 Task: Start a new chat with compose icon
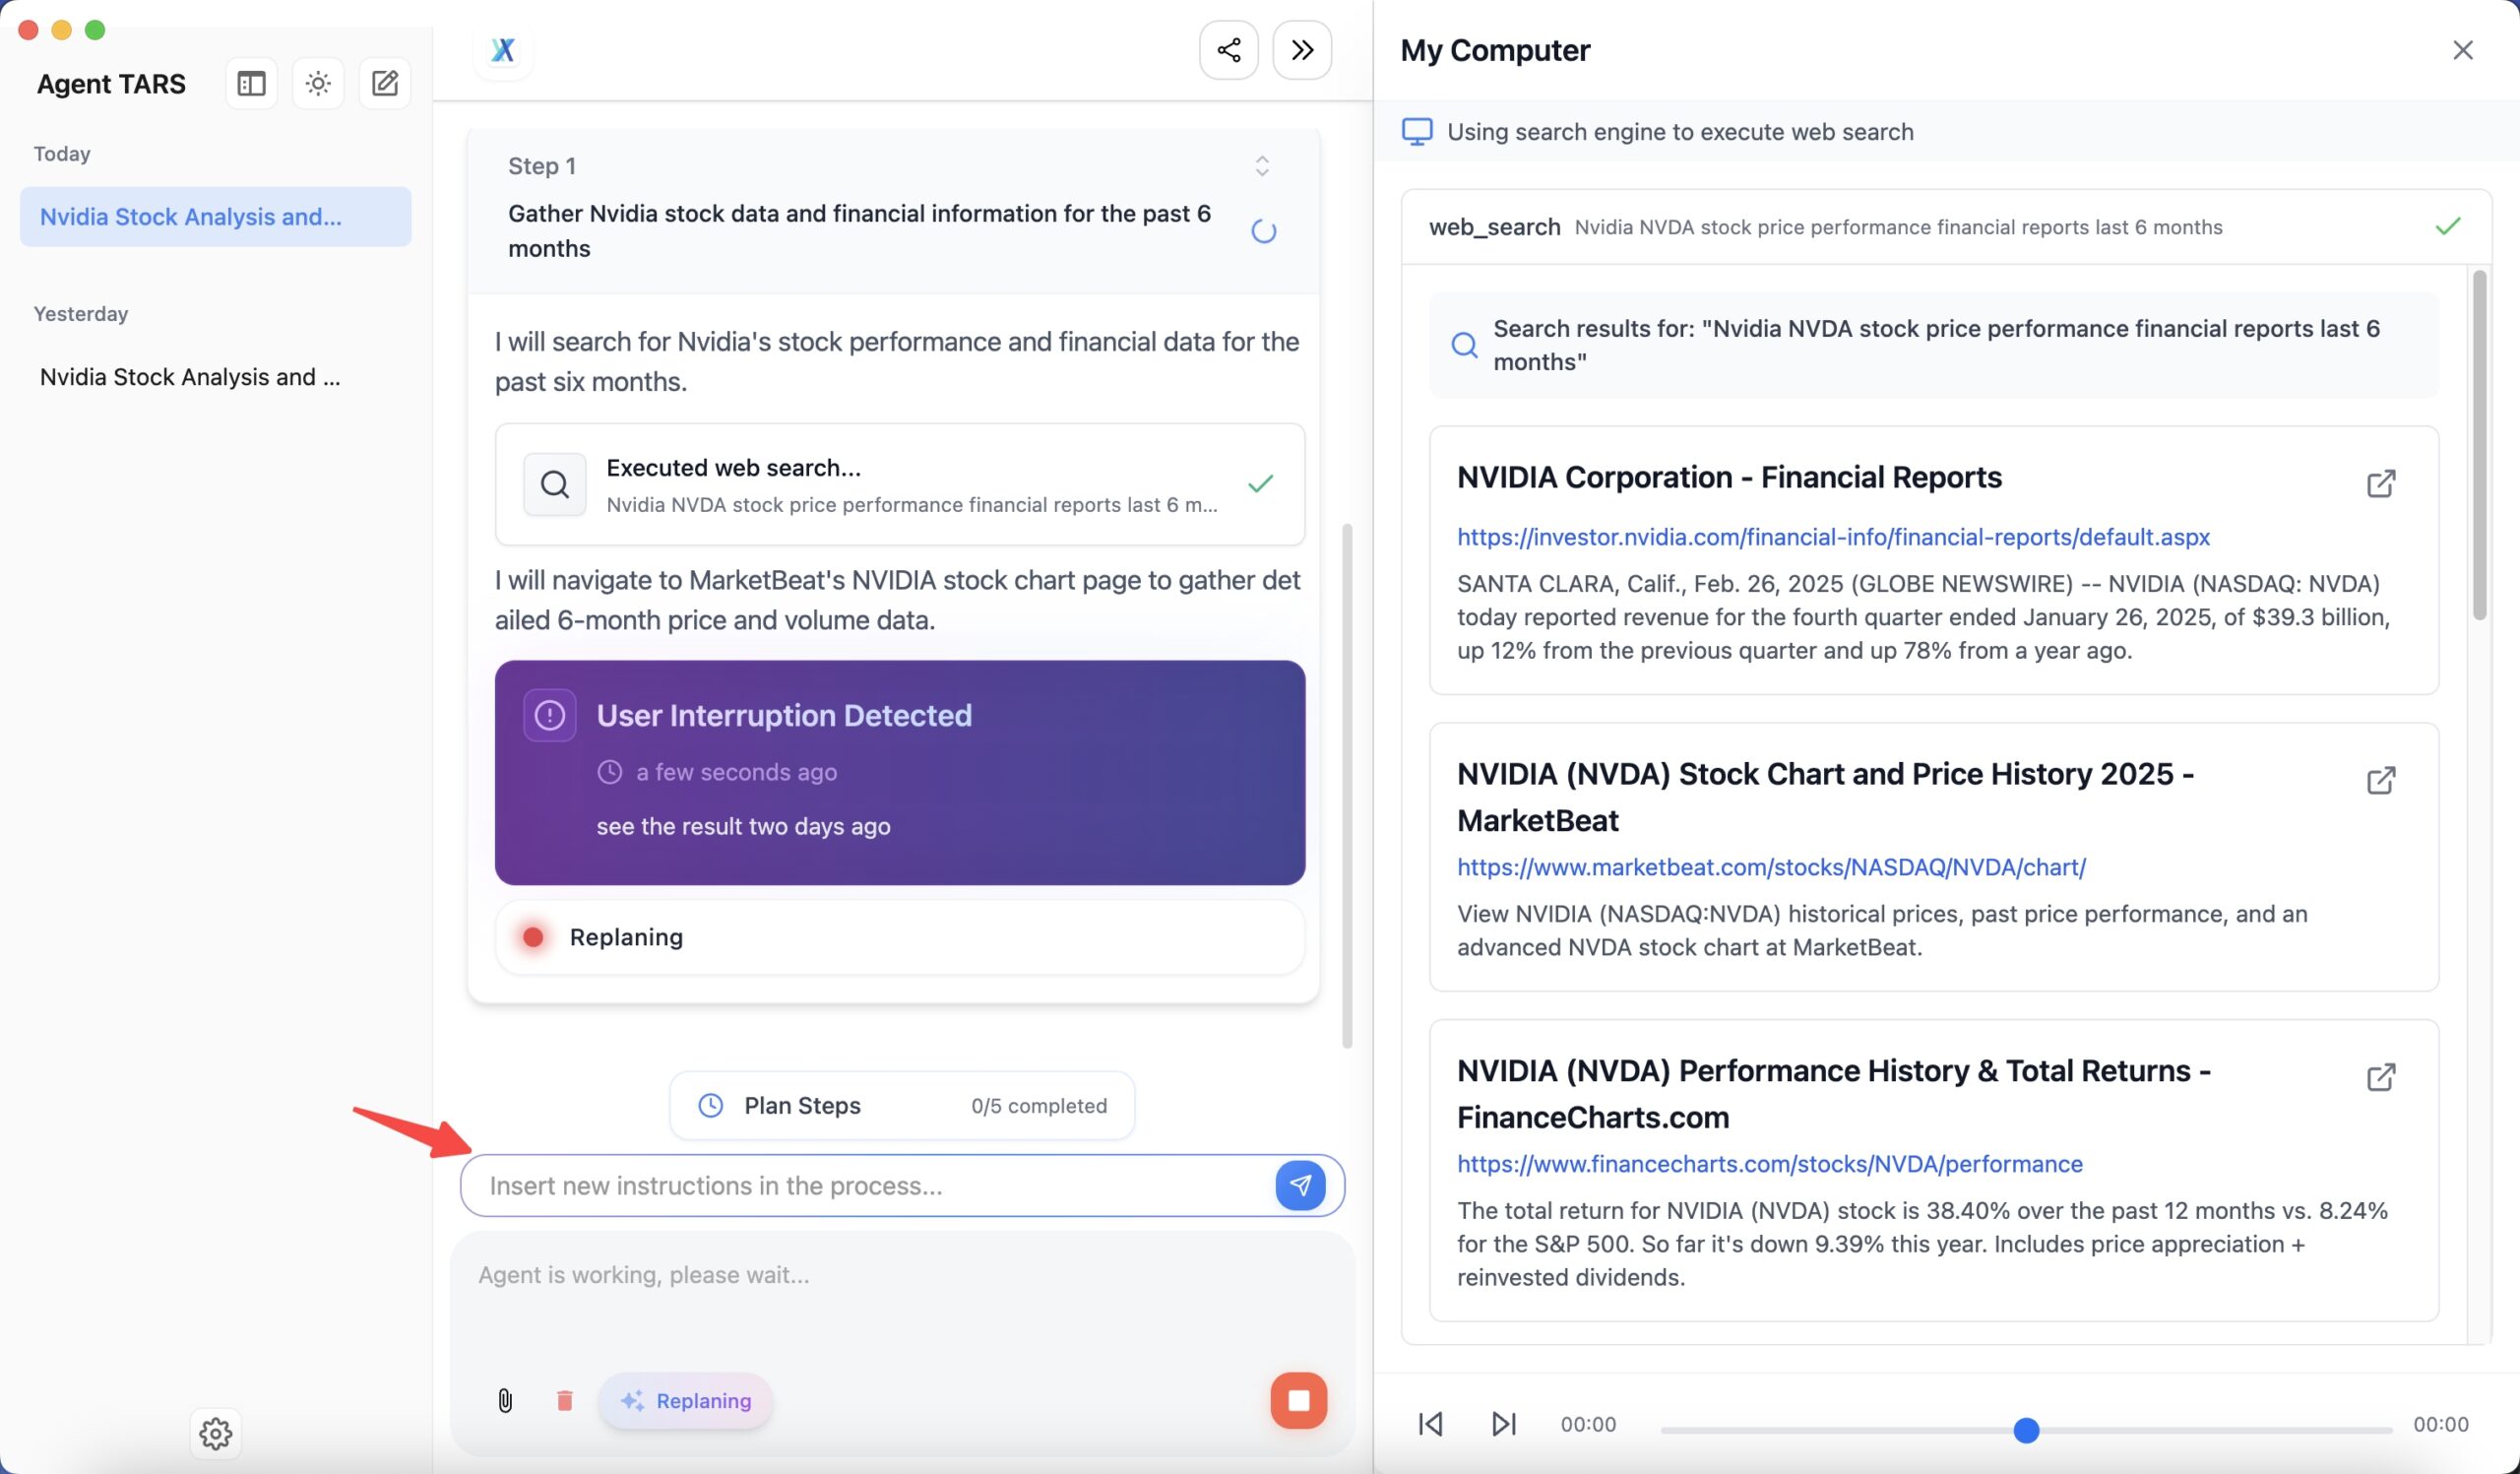click(385, 83)
